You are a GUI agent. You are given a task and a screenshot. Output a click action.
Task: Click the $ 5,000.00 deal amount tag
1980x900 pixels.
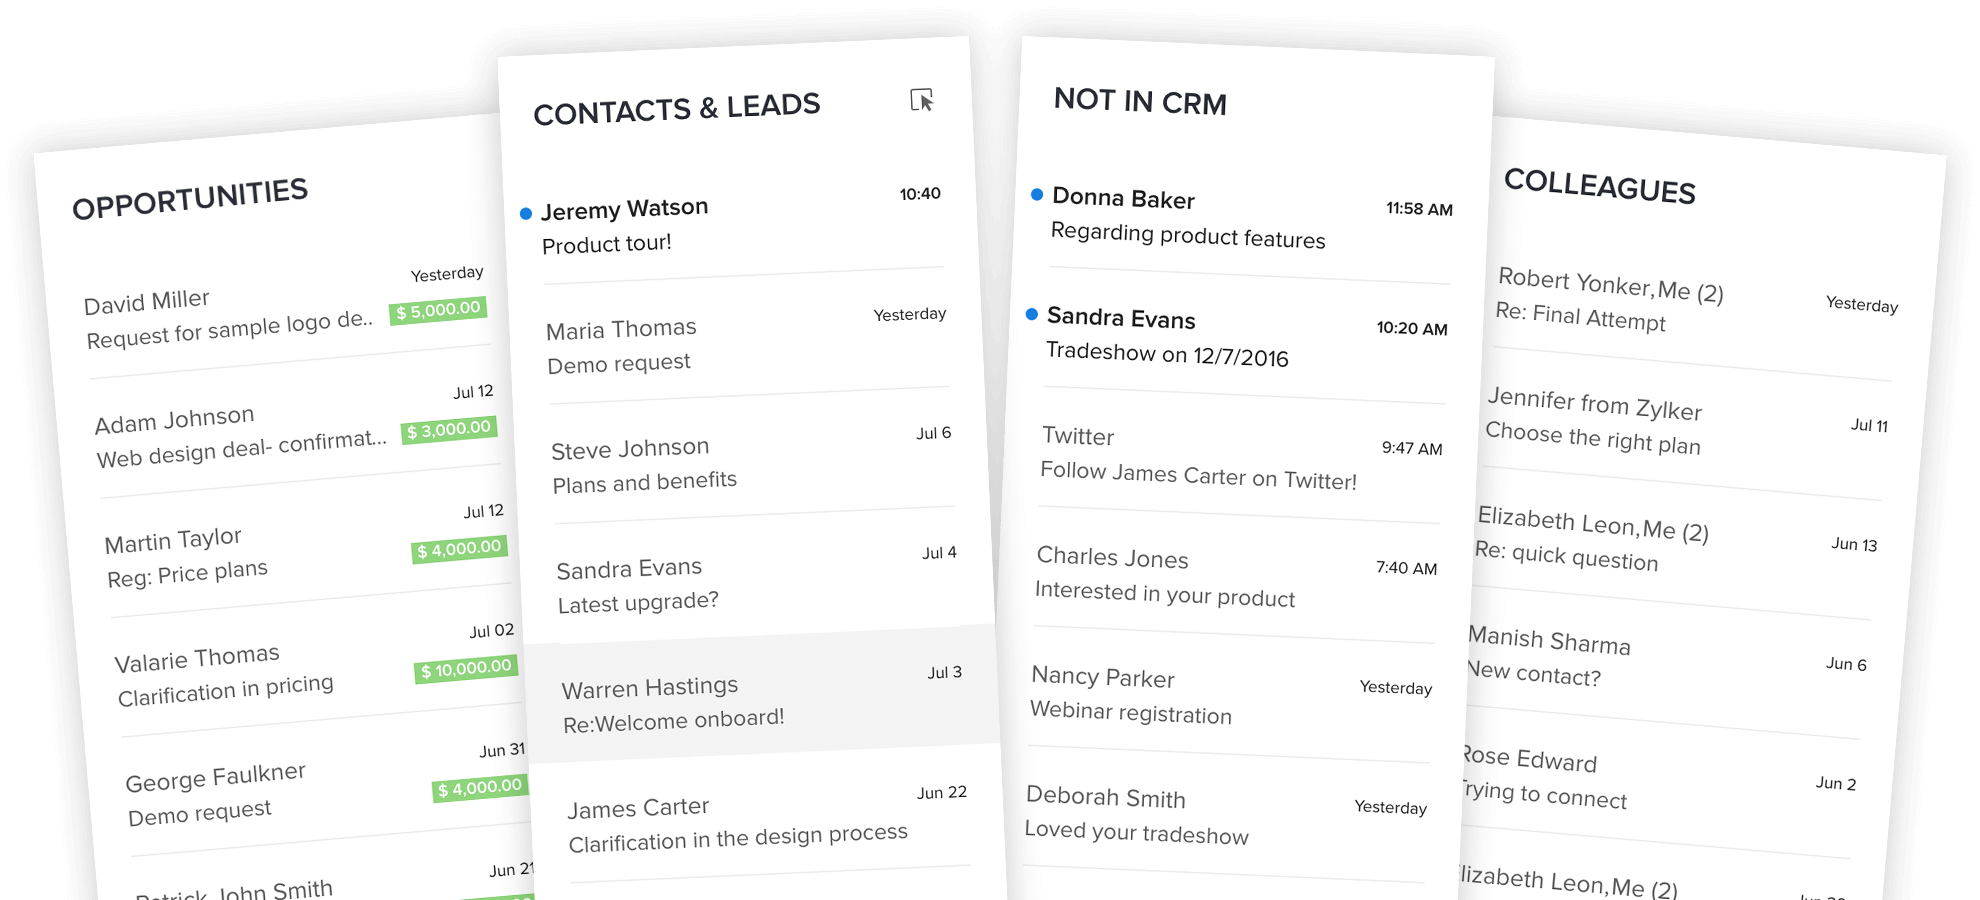tap(438, 310)
